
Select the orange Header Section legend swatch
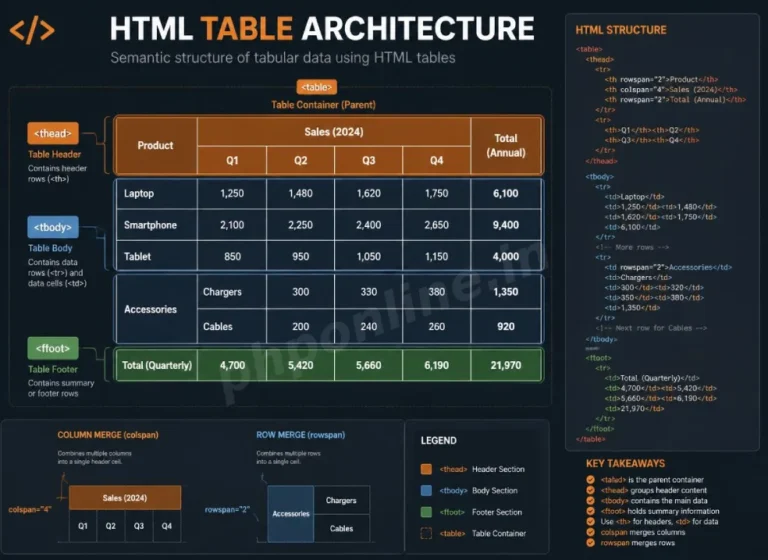(x=426, y=469)
